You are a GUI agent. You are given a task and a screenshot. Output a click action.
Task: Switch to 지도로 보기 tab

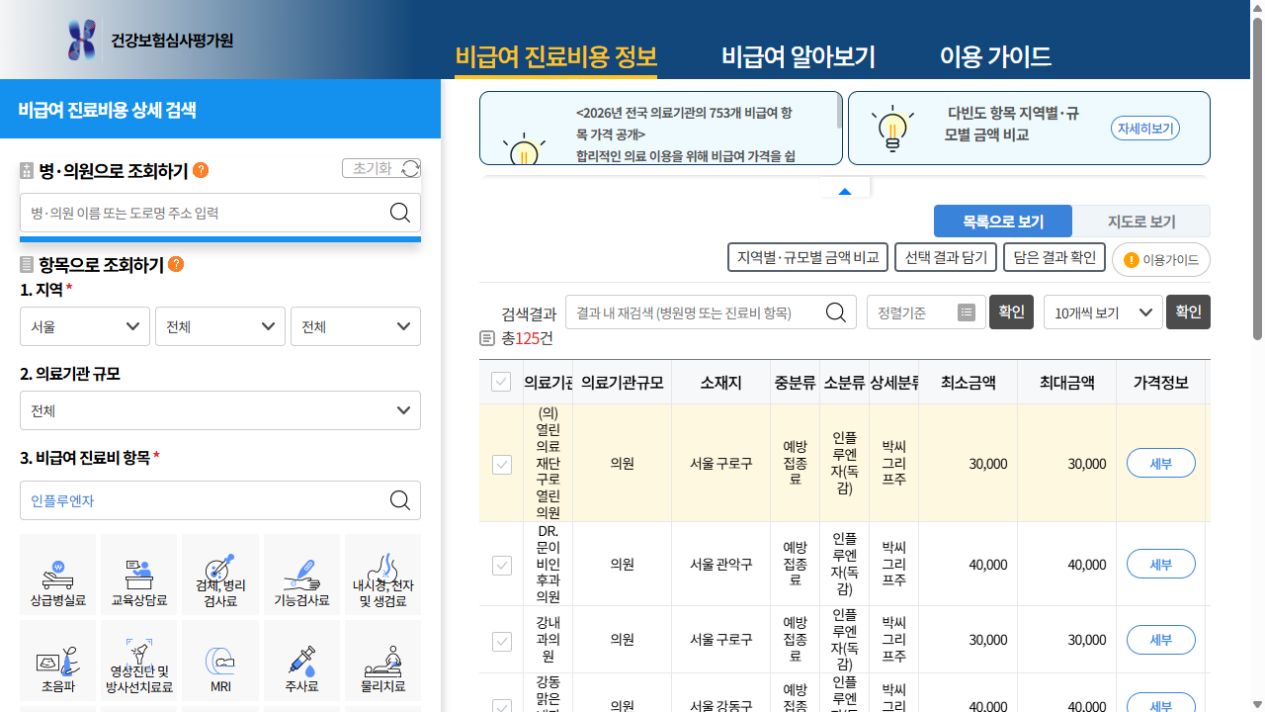click(1141, 221)
